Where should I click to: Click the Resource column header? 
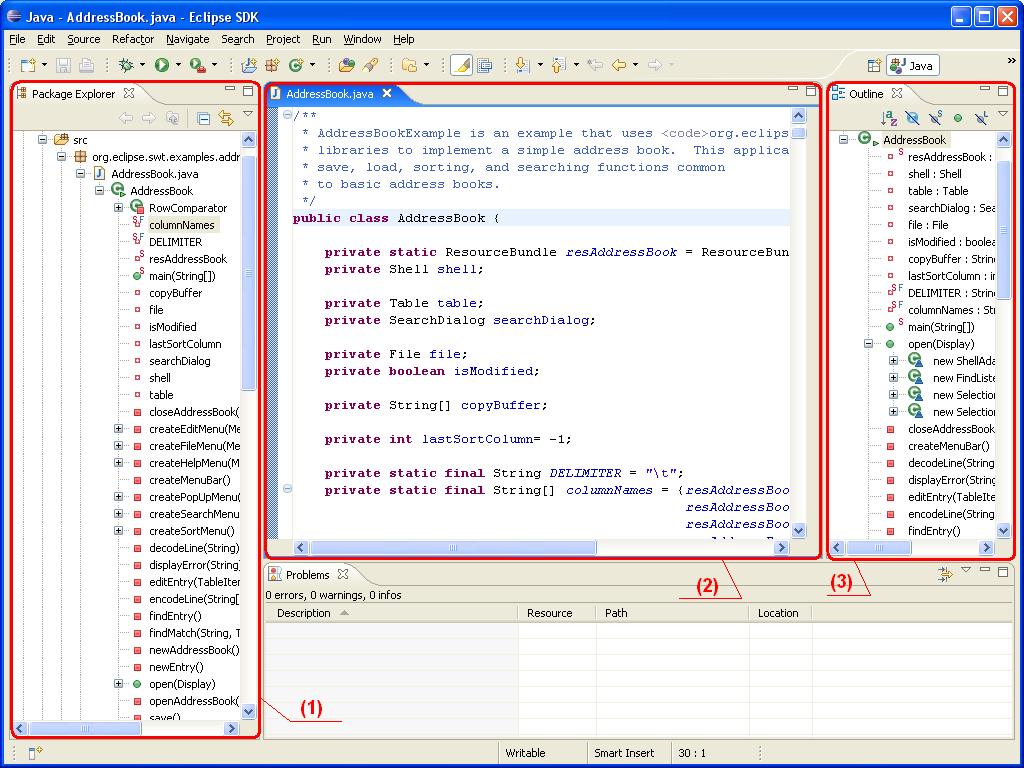pyautogui.click(x=557, y=613)
